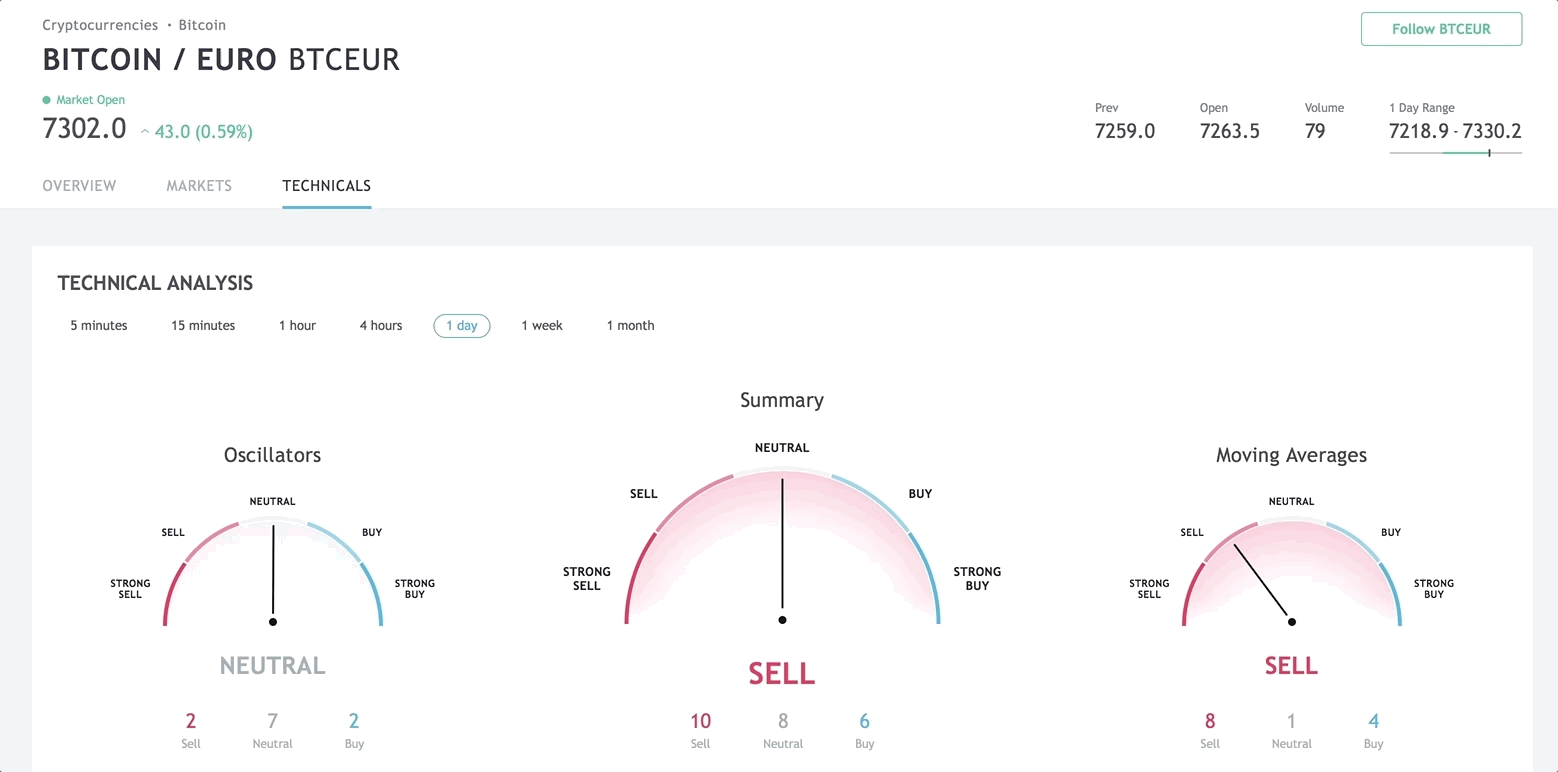Click the SELL result under Moving Averages
This screenshot has height=772, width=1558.
point(1291,665)
